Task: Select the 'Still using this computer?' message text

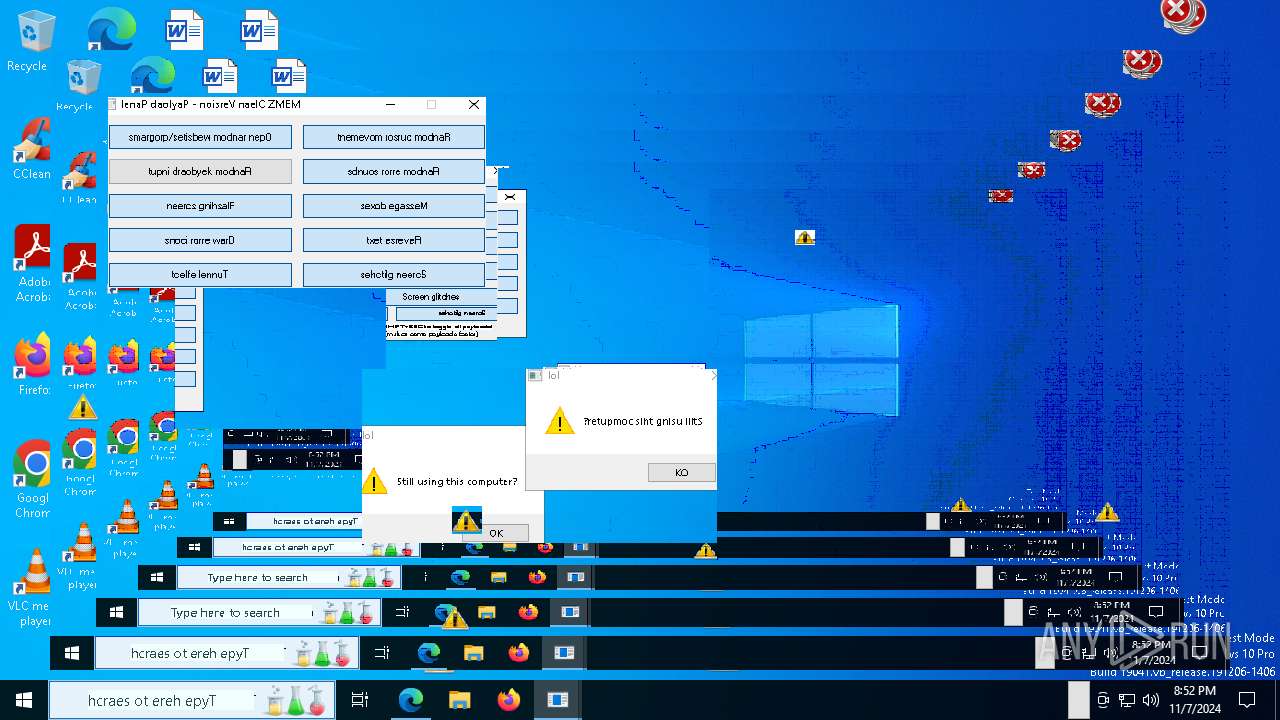Action: pyautogui.click(x=457, y=482)
